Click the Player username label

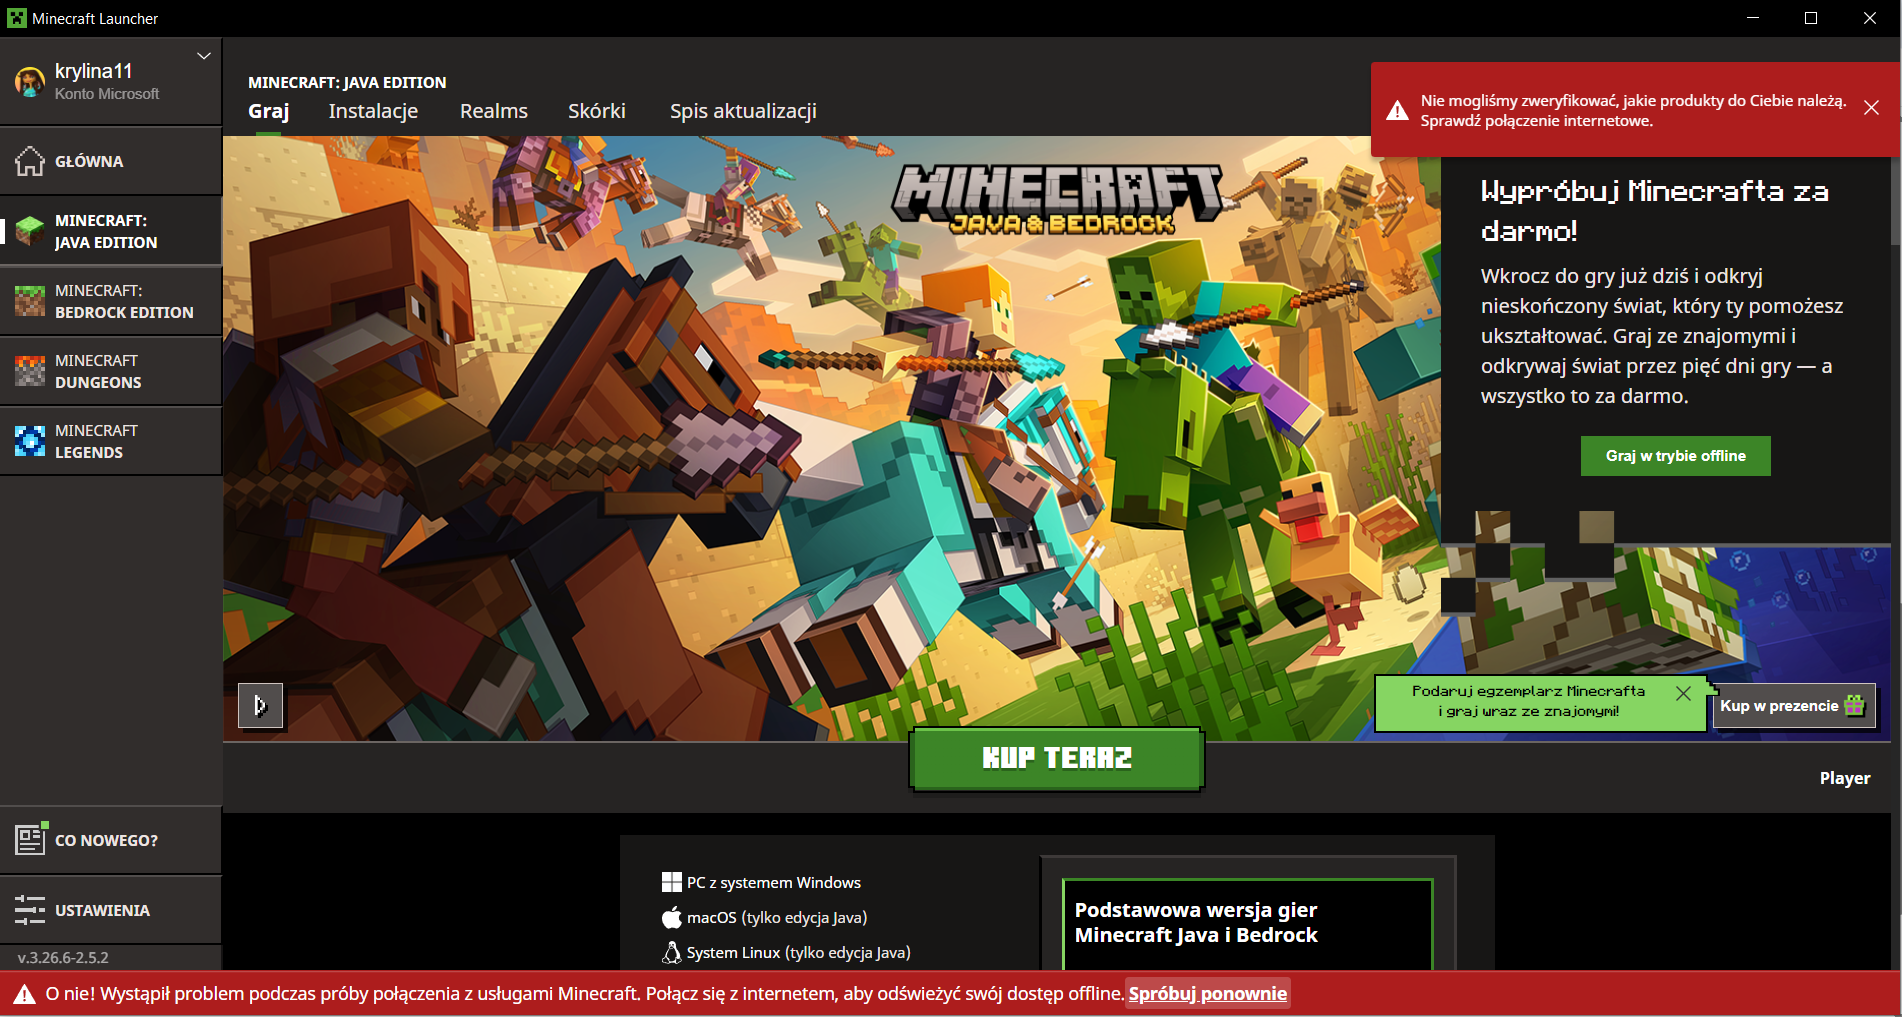point(1844,778)
